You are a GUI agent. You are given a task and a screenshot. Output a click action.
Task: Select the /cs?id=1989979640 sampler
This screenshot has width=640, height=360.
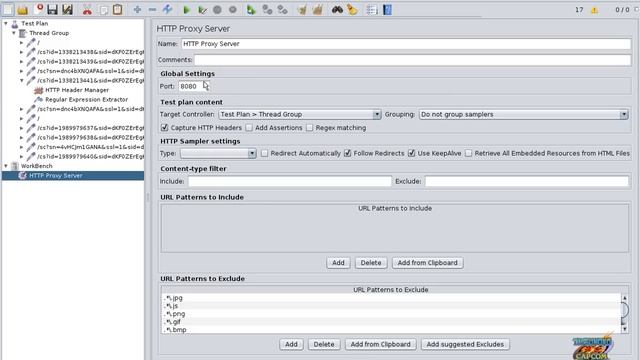click(x=90, y=156)
